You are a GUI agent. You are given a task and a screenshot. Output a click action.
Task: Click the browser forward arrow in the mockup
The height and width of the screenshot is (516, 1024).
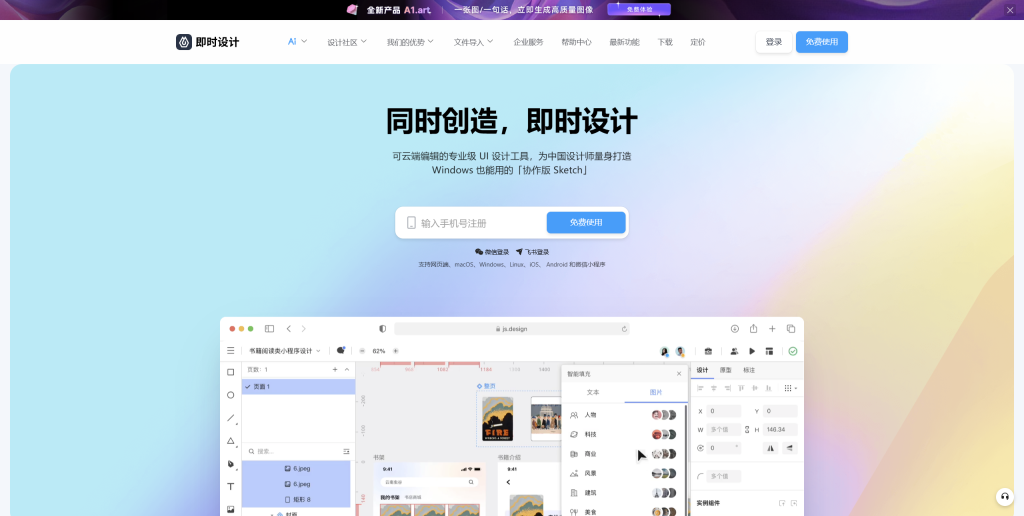304,329
